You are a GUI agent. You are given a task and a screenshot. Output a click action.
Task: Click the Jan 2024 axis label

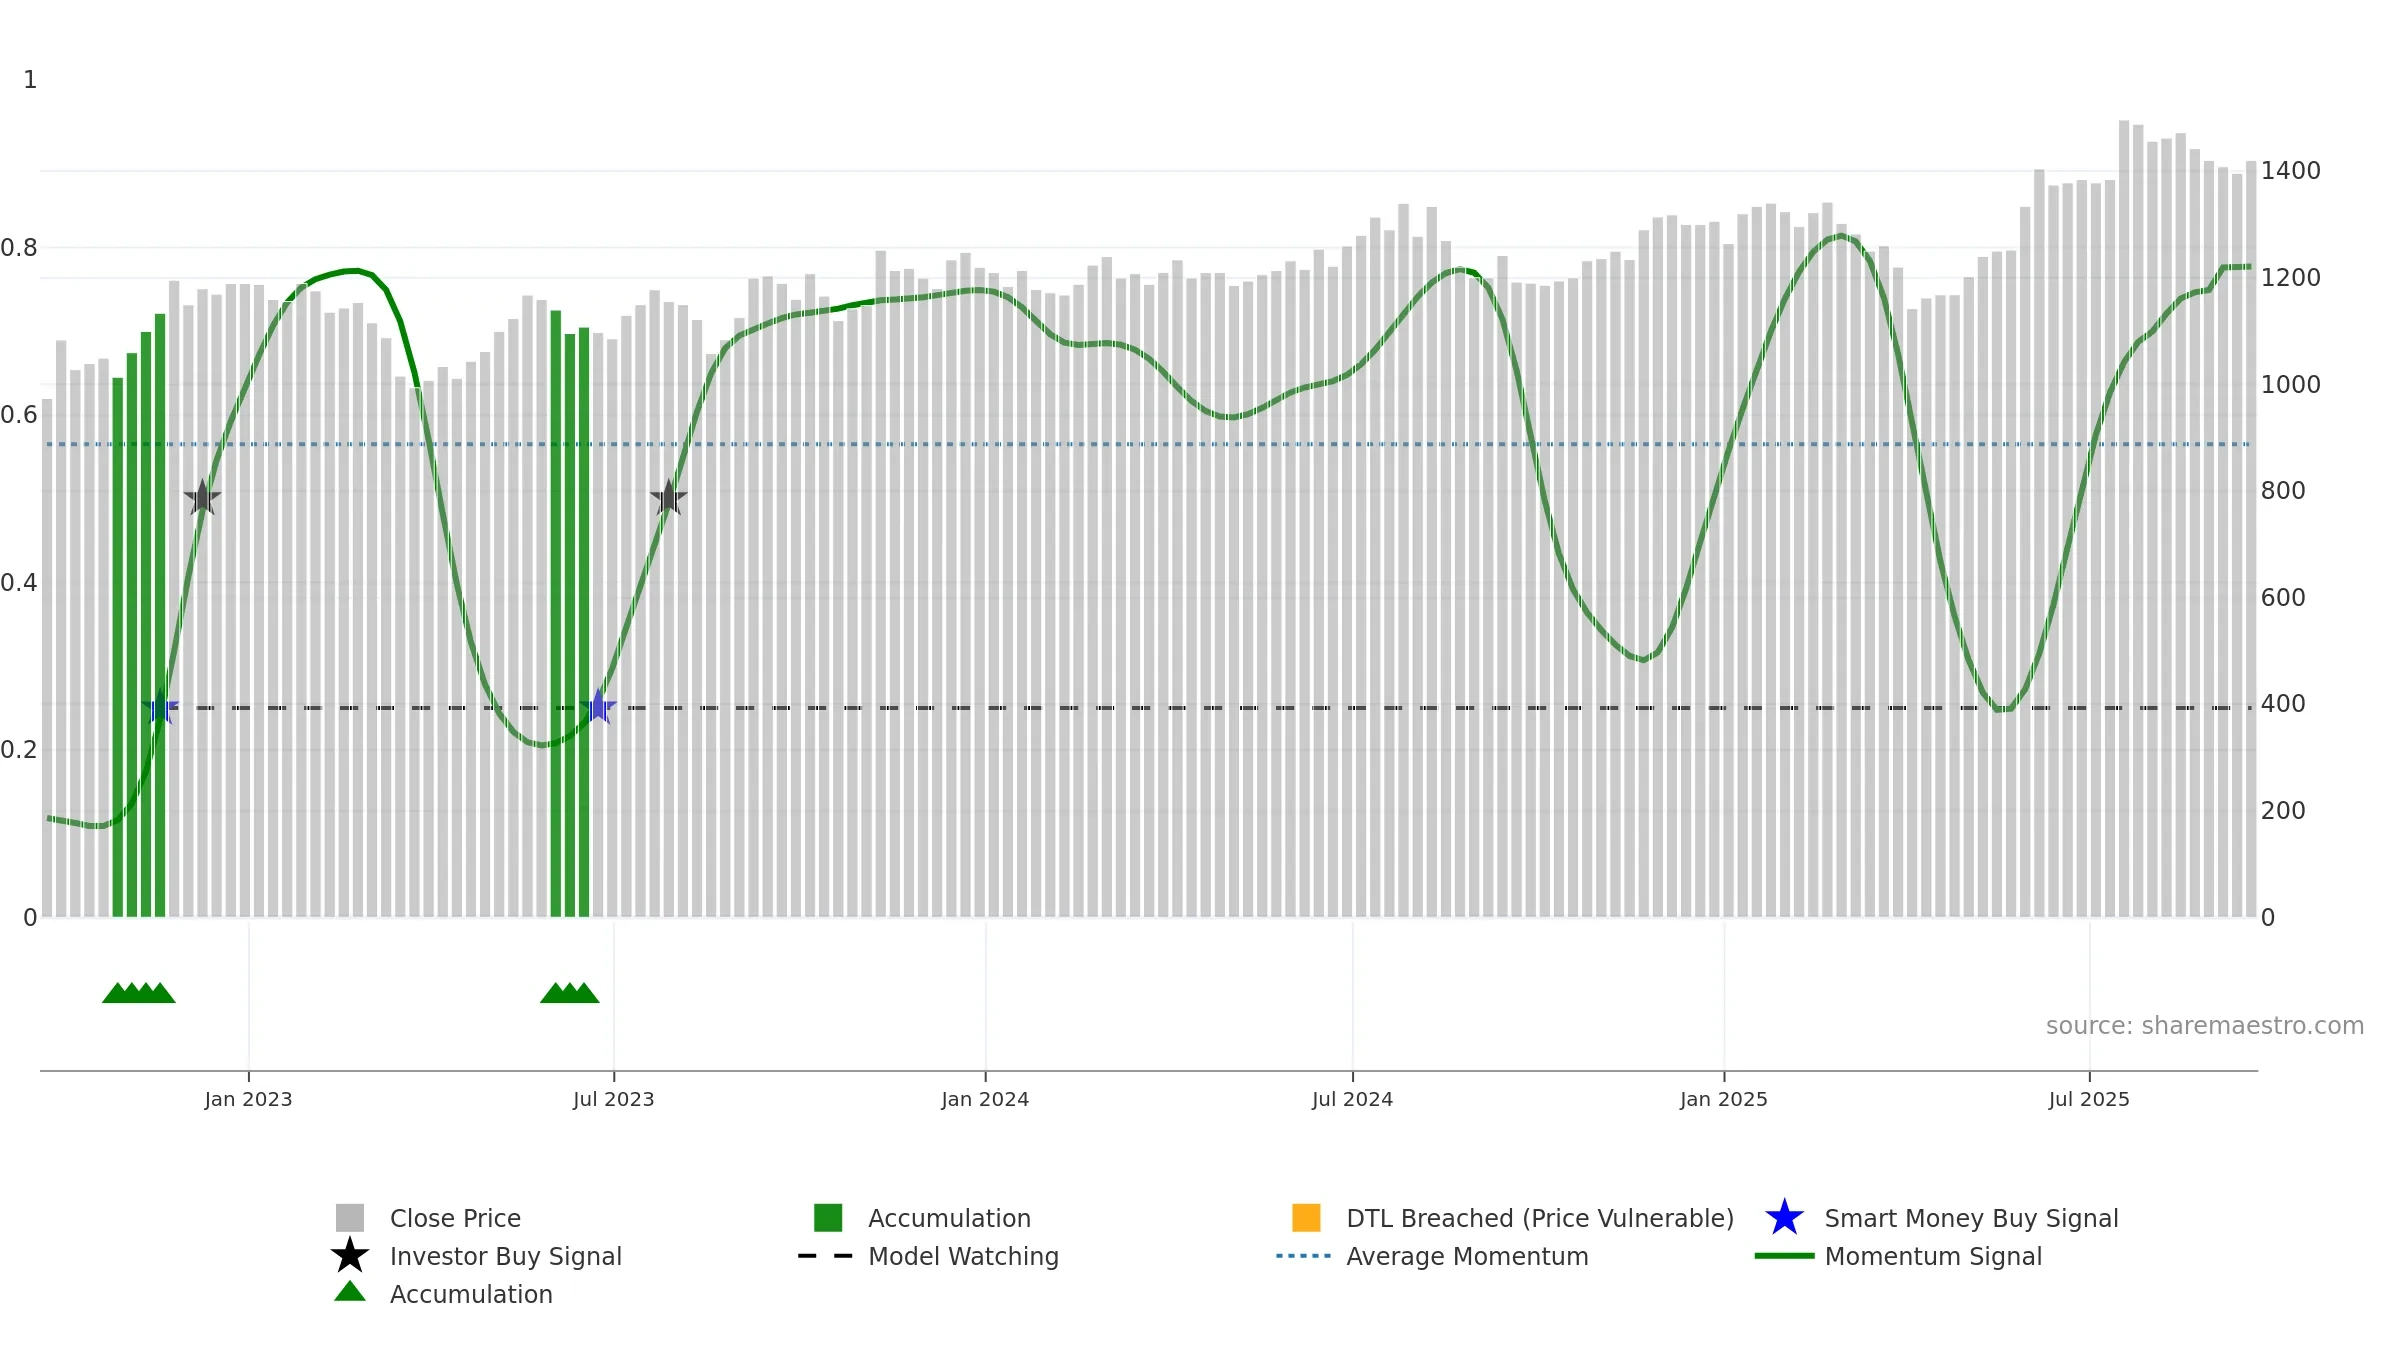pyautogui.click(x=985, y=1100)
